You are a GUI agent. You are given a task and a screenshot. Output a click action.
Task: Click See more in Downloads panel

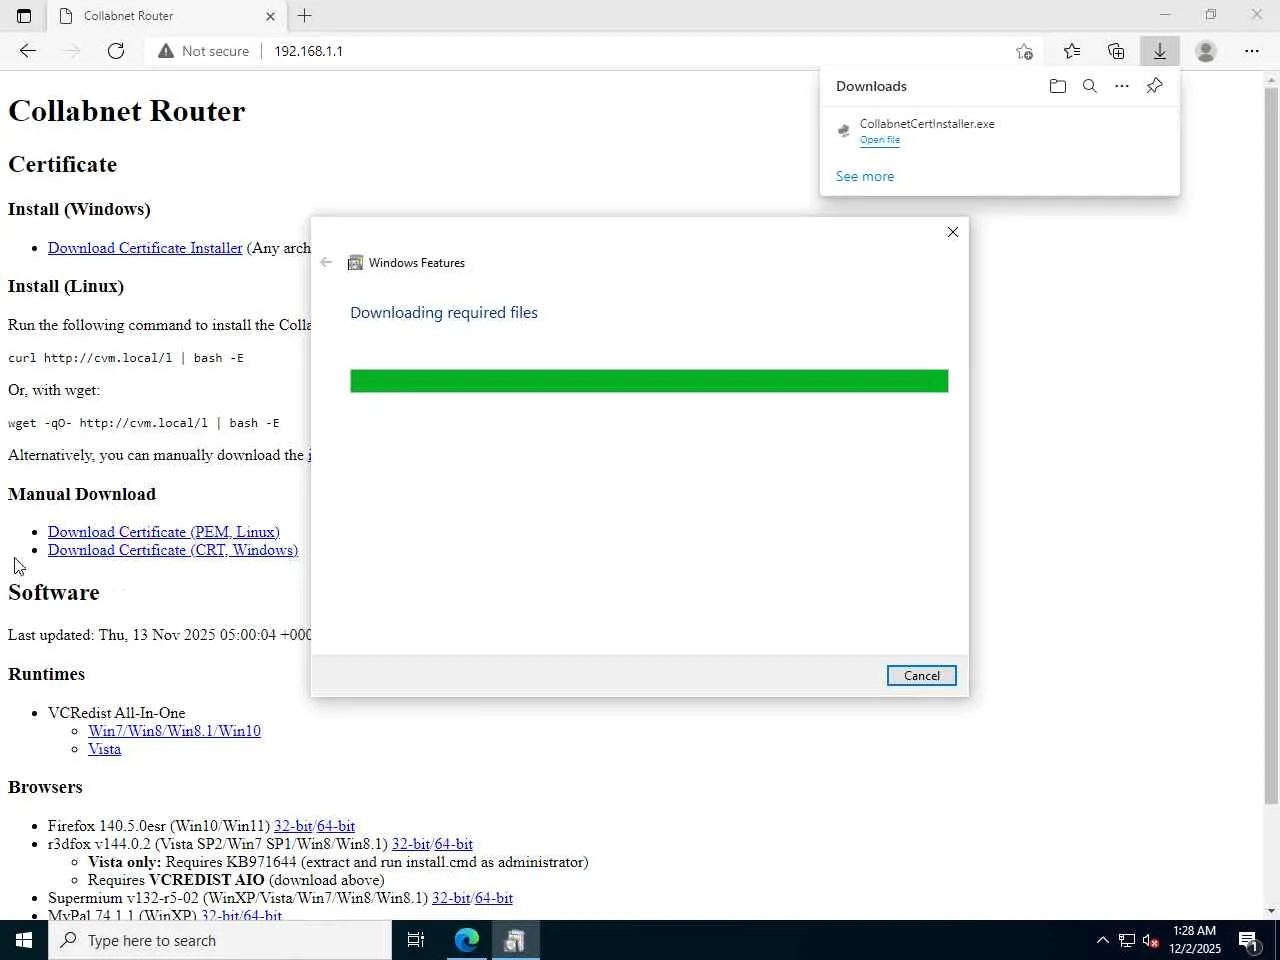(865, 176)
